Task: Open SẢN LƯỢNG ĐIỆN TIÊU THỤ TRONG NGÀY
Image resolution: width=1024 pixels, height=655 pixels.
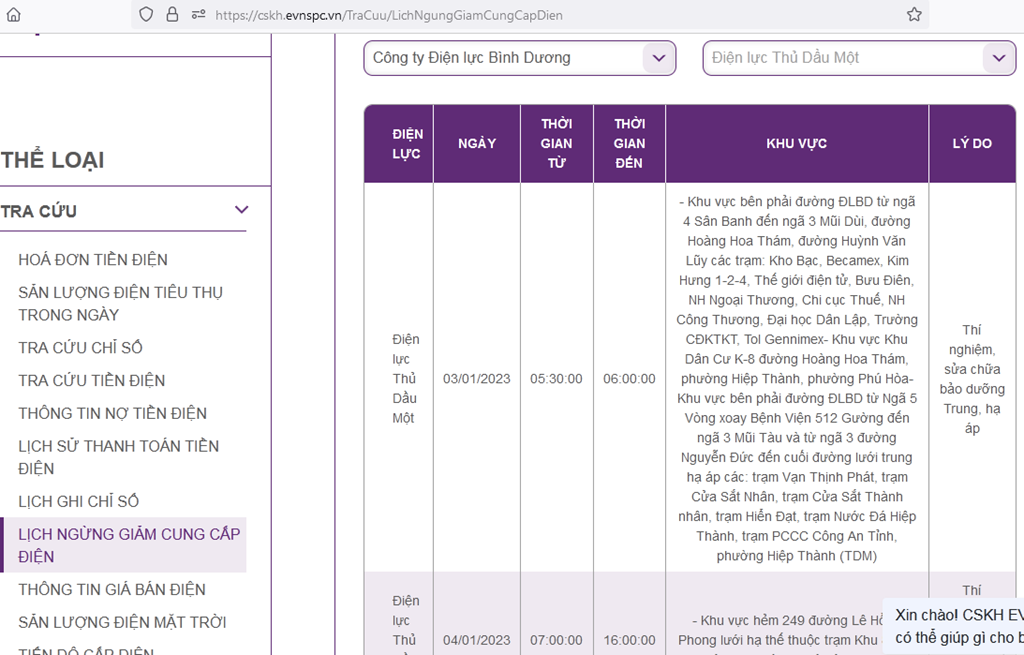Action: coord(121,304)
